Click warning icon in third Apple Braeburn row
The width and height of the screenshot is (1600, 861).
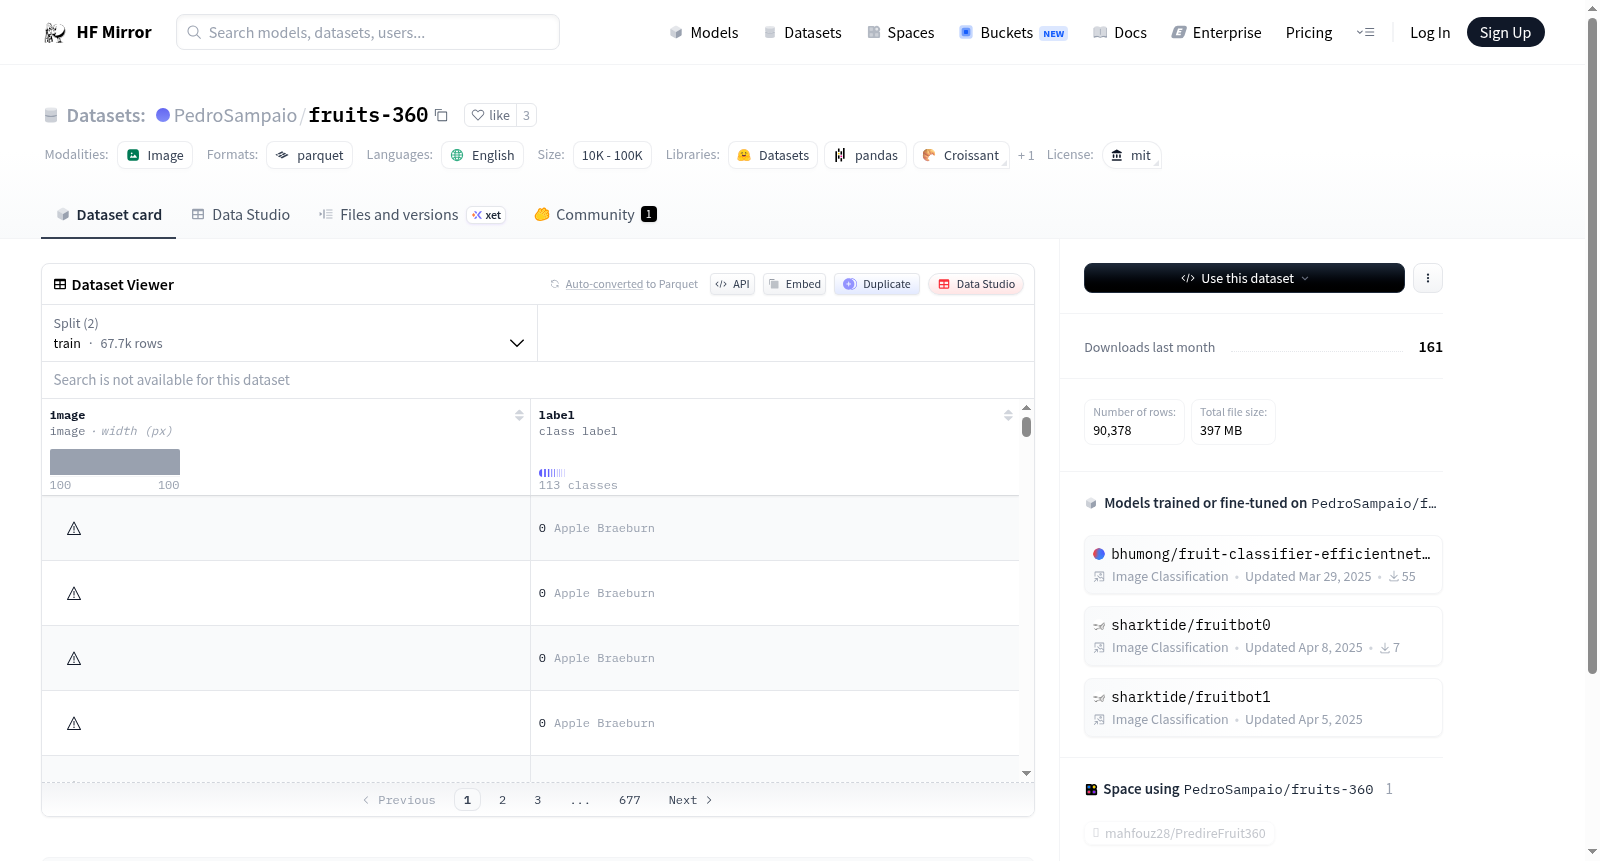click(74, 658)
